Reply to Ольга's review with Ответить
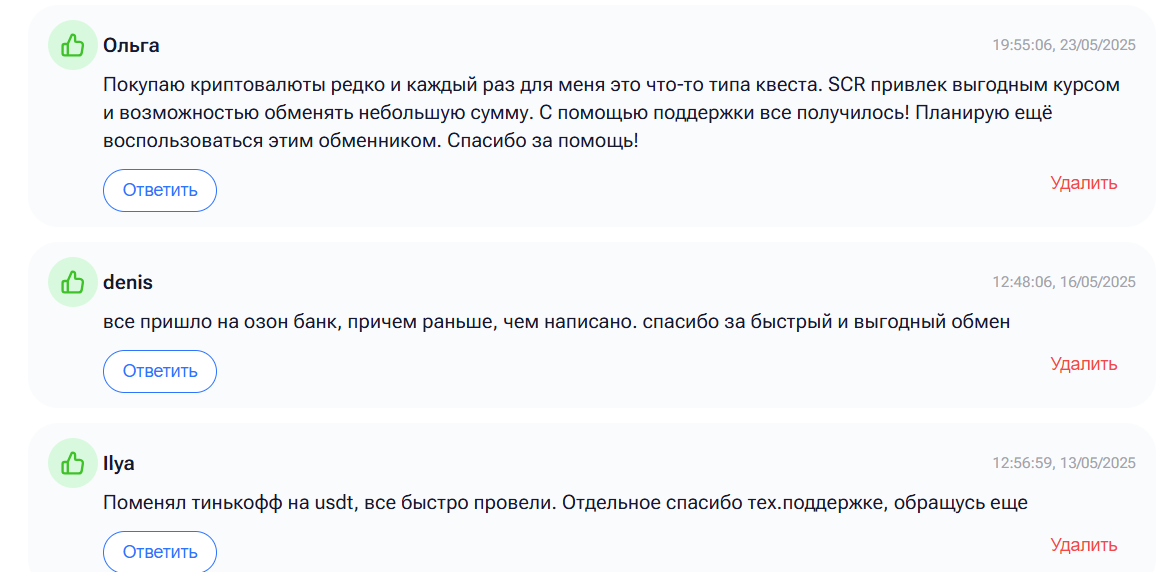The height and width of the screenshot is (572, 1163). (x=159, y=190)
